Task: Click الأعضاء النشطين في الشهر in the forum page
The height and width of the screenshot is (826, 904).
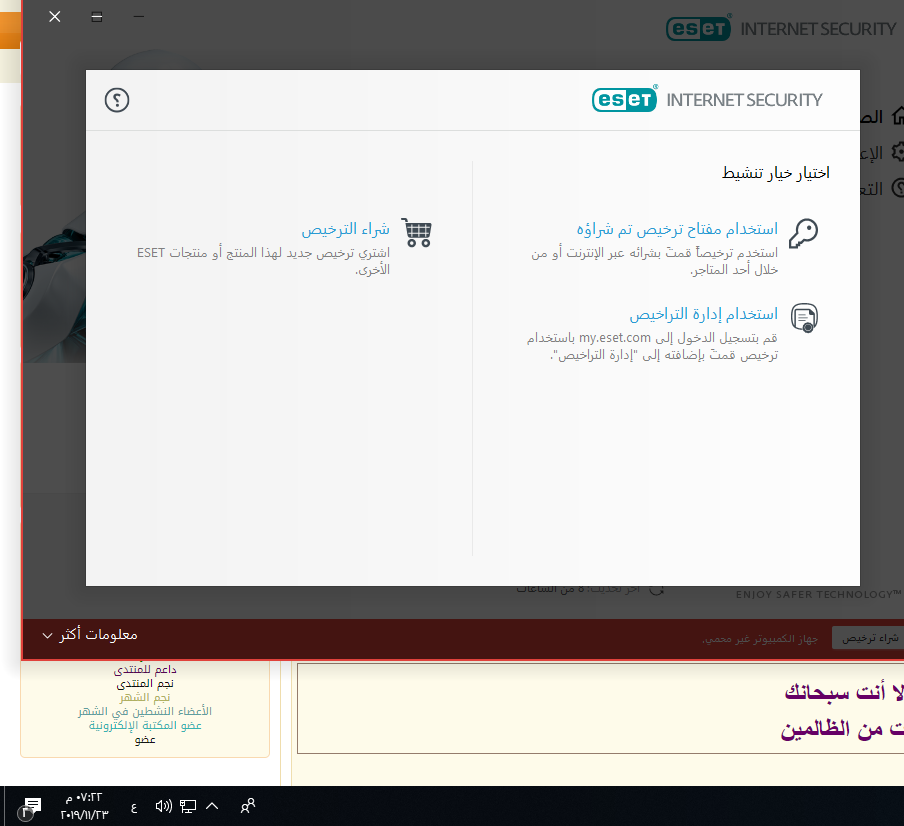Action: [x=145, y=711]
